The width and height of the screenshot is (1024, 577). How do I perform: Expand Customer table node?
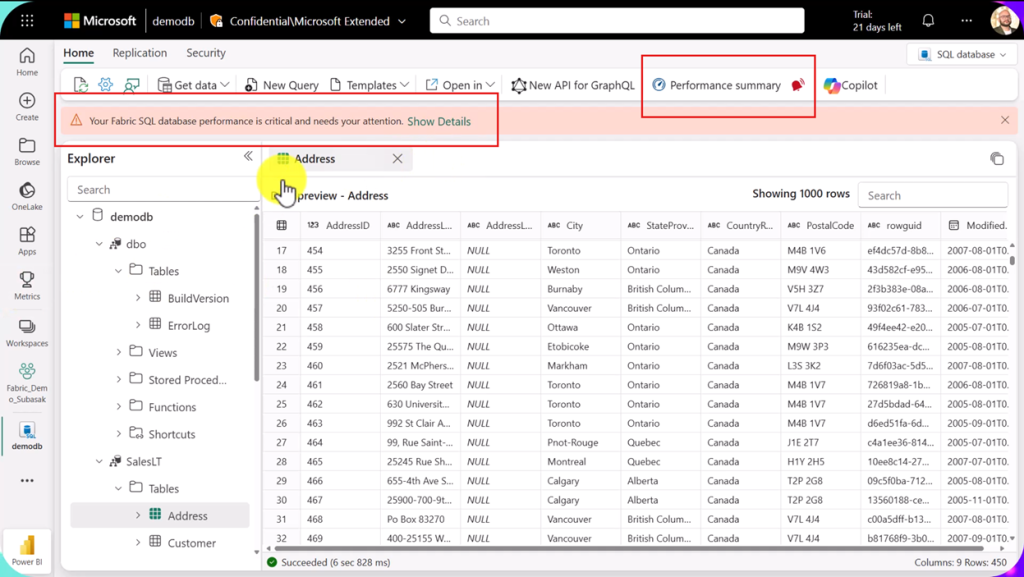pos(138,542)
